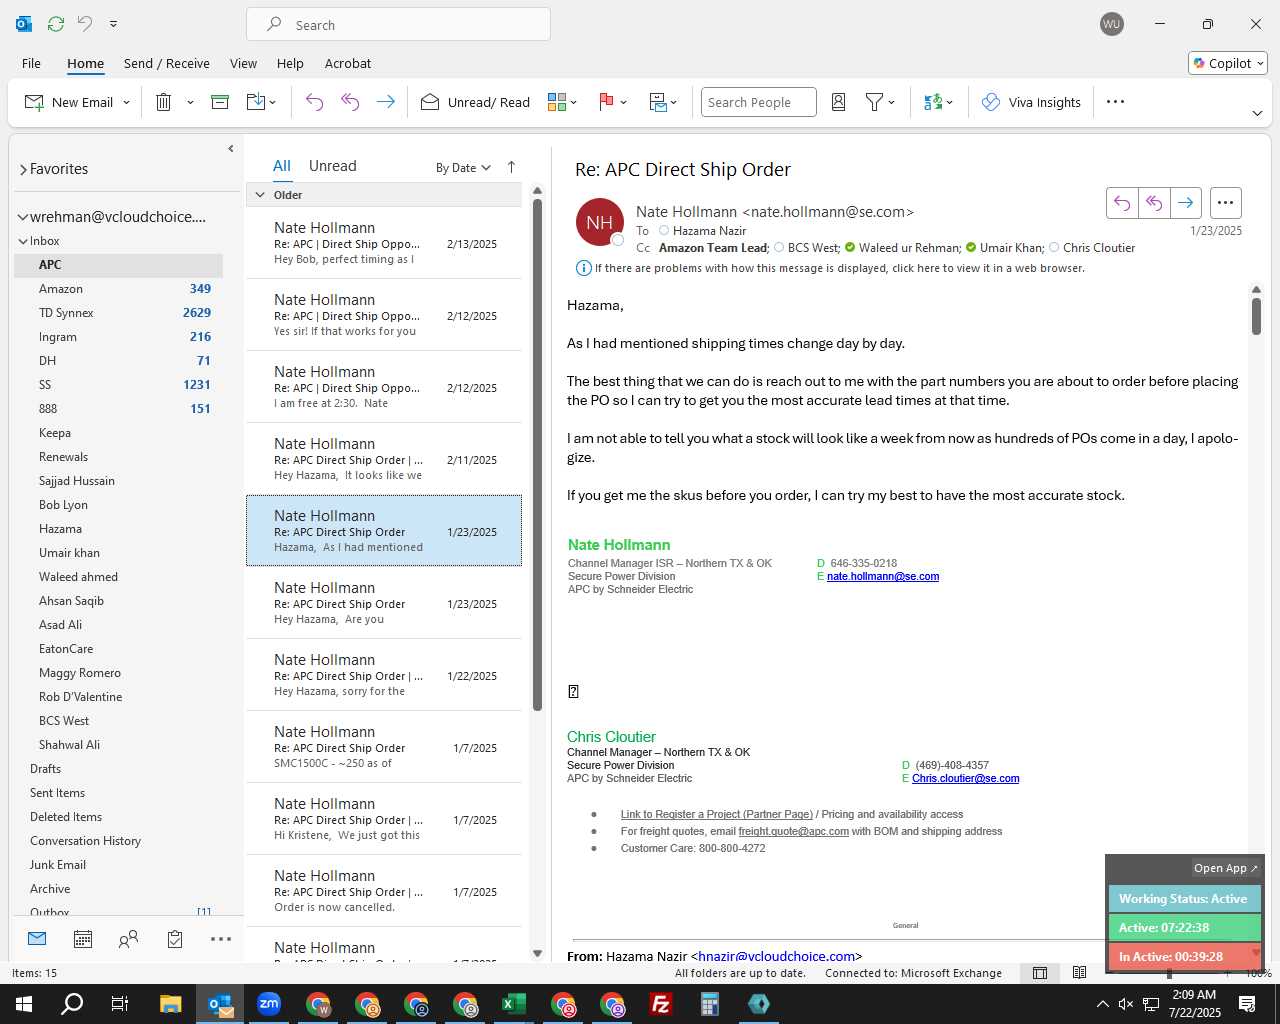Click the Move to folder icon

click(x=256, y=102)
